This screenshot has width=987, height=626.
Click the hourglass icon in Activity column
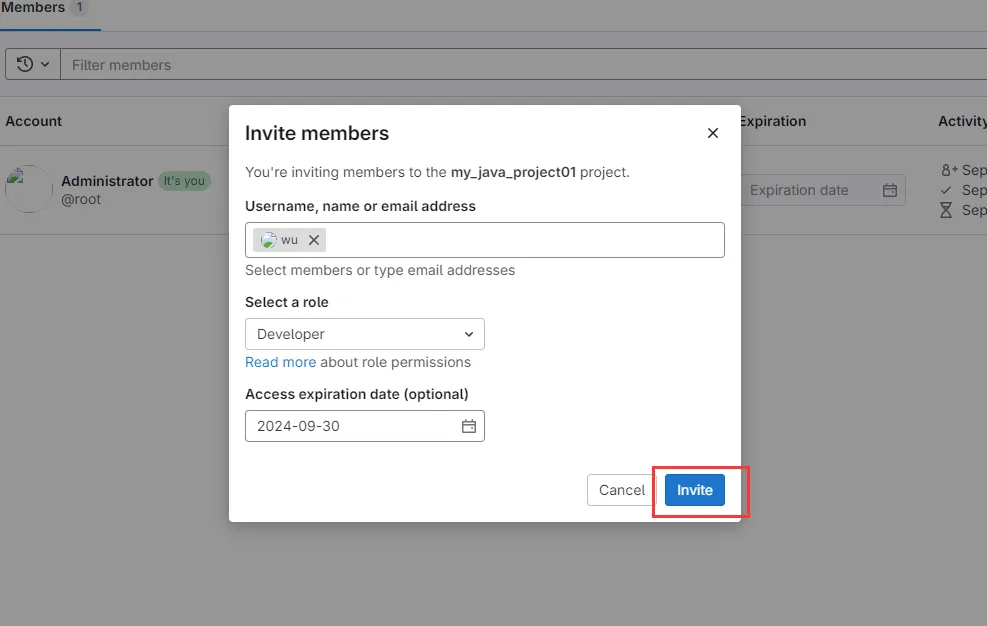pyautogui.click(x=946, y=210)
